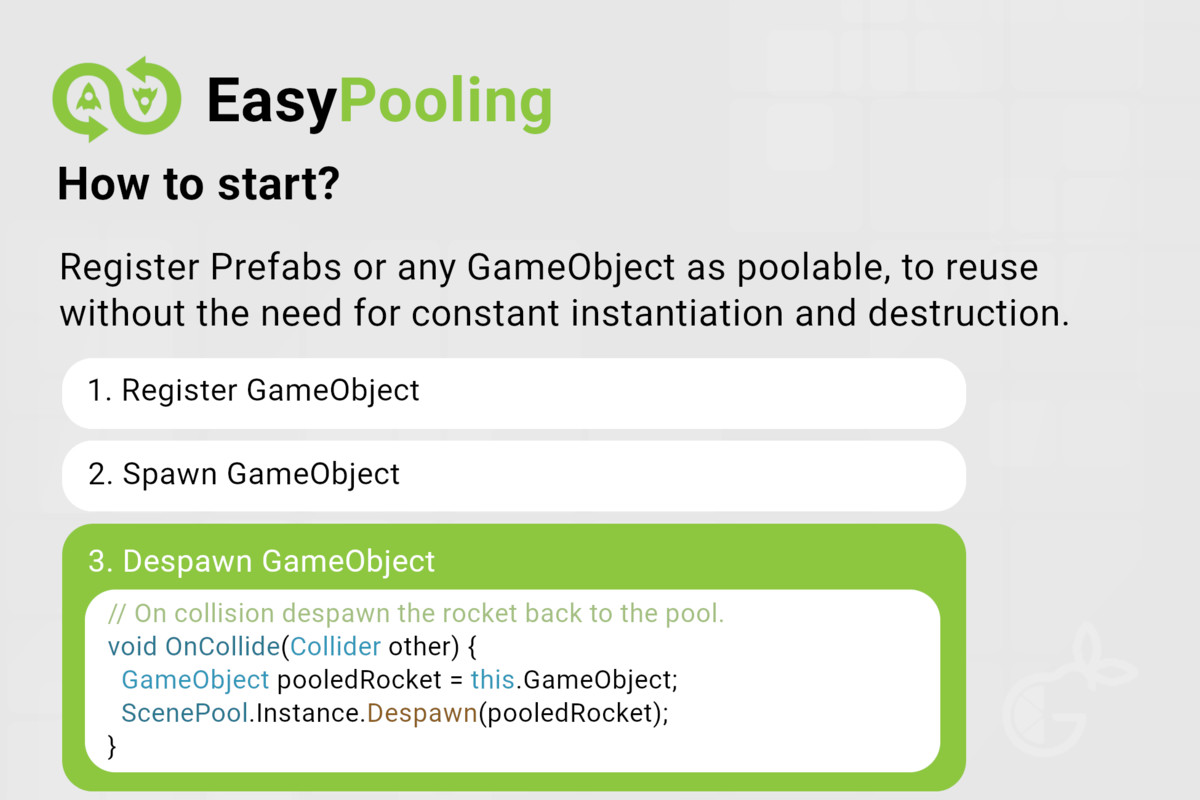Screen dimensions: 1200x800
Task: Click the "OnCollide" method name in the code
Action: click(221, 647)
